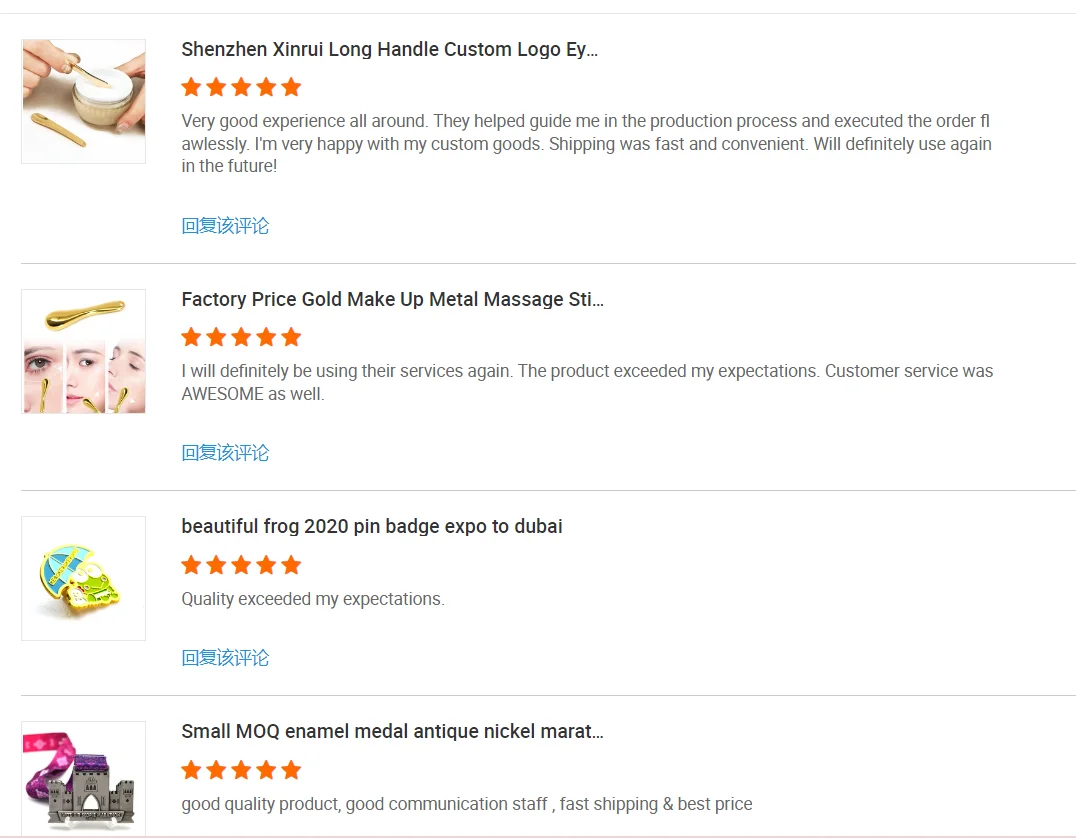Click the star rating of the enamel medal review
Screen dimensions: 1076x838
[x=241, y=770]
